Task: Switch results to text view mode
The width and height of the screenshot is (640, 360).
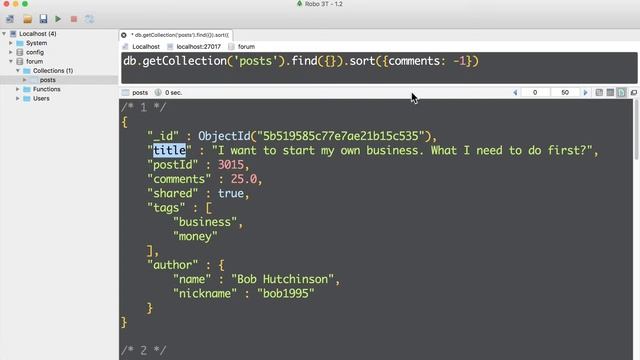Action: [621, 93]
